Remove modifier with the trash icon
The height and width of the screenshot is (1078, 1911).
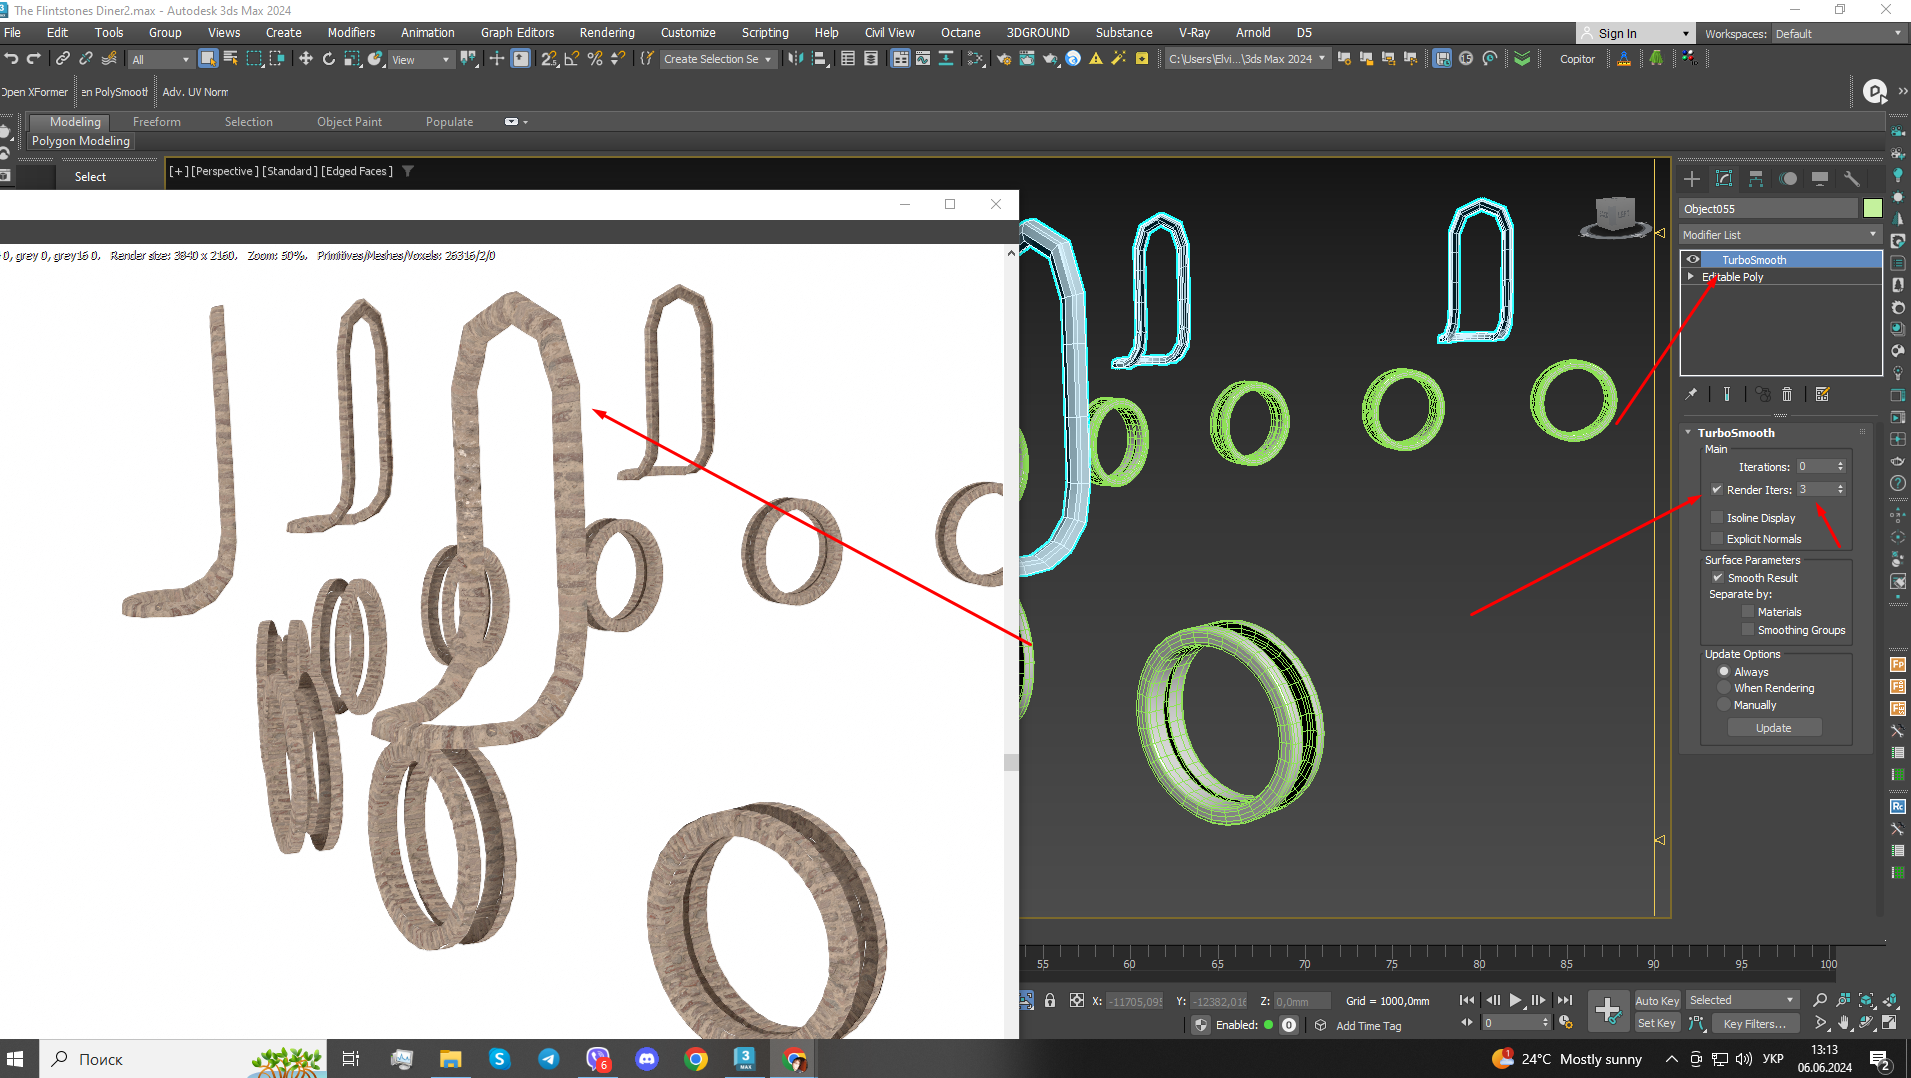pyautogui.click(x=1787, y=394)
